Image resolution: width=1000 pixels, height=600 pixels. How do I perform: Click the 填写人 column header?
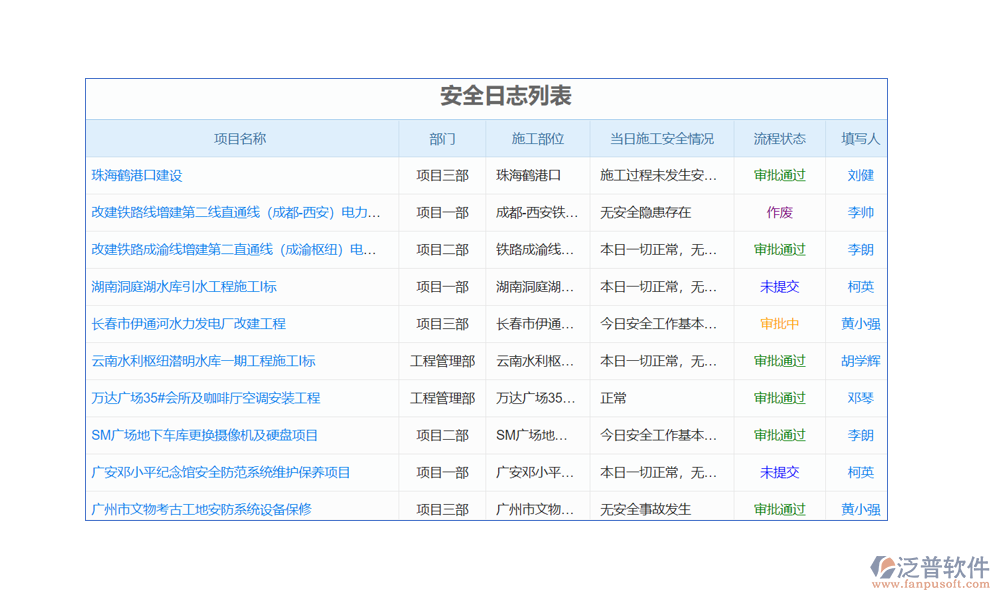(860, 139)
